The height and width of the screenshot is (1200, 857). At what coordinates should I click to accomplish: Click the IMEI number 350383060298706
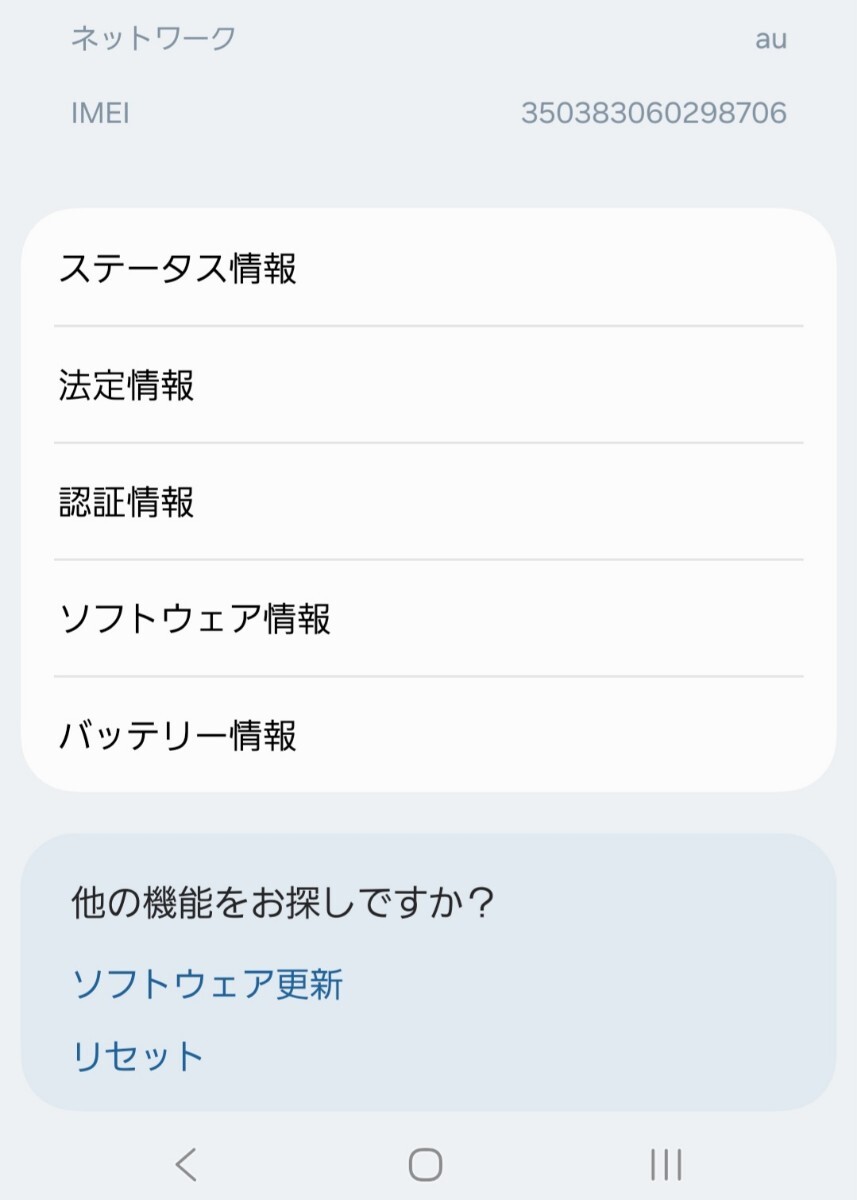pyautogui.click(x=653, y=113)
